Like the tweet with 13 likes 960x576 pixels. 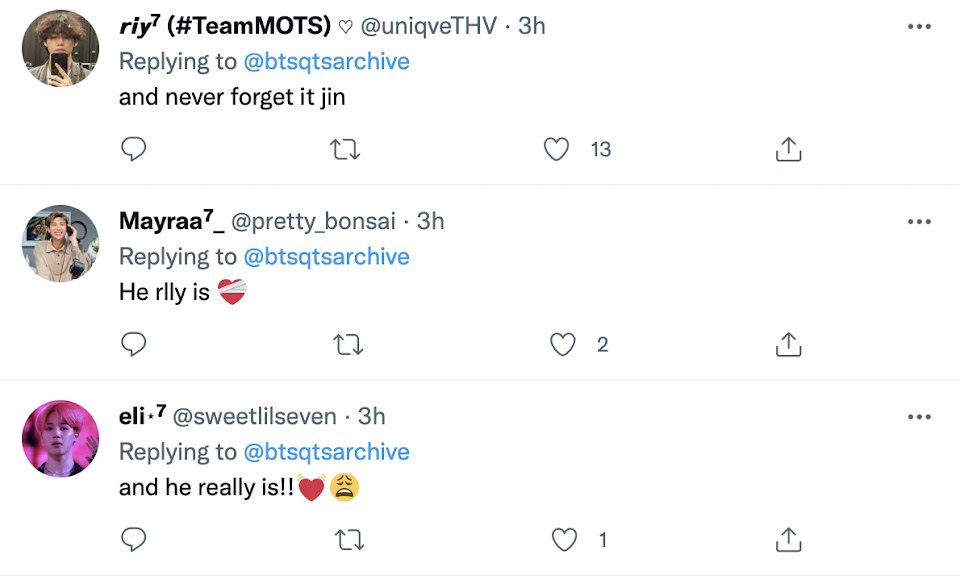click(x=557, y=150)
